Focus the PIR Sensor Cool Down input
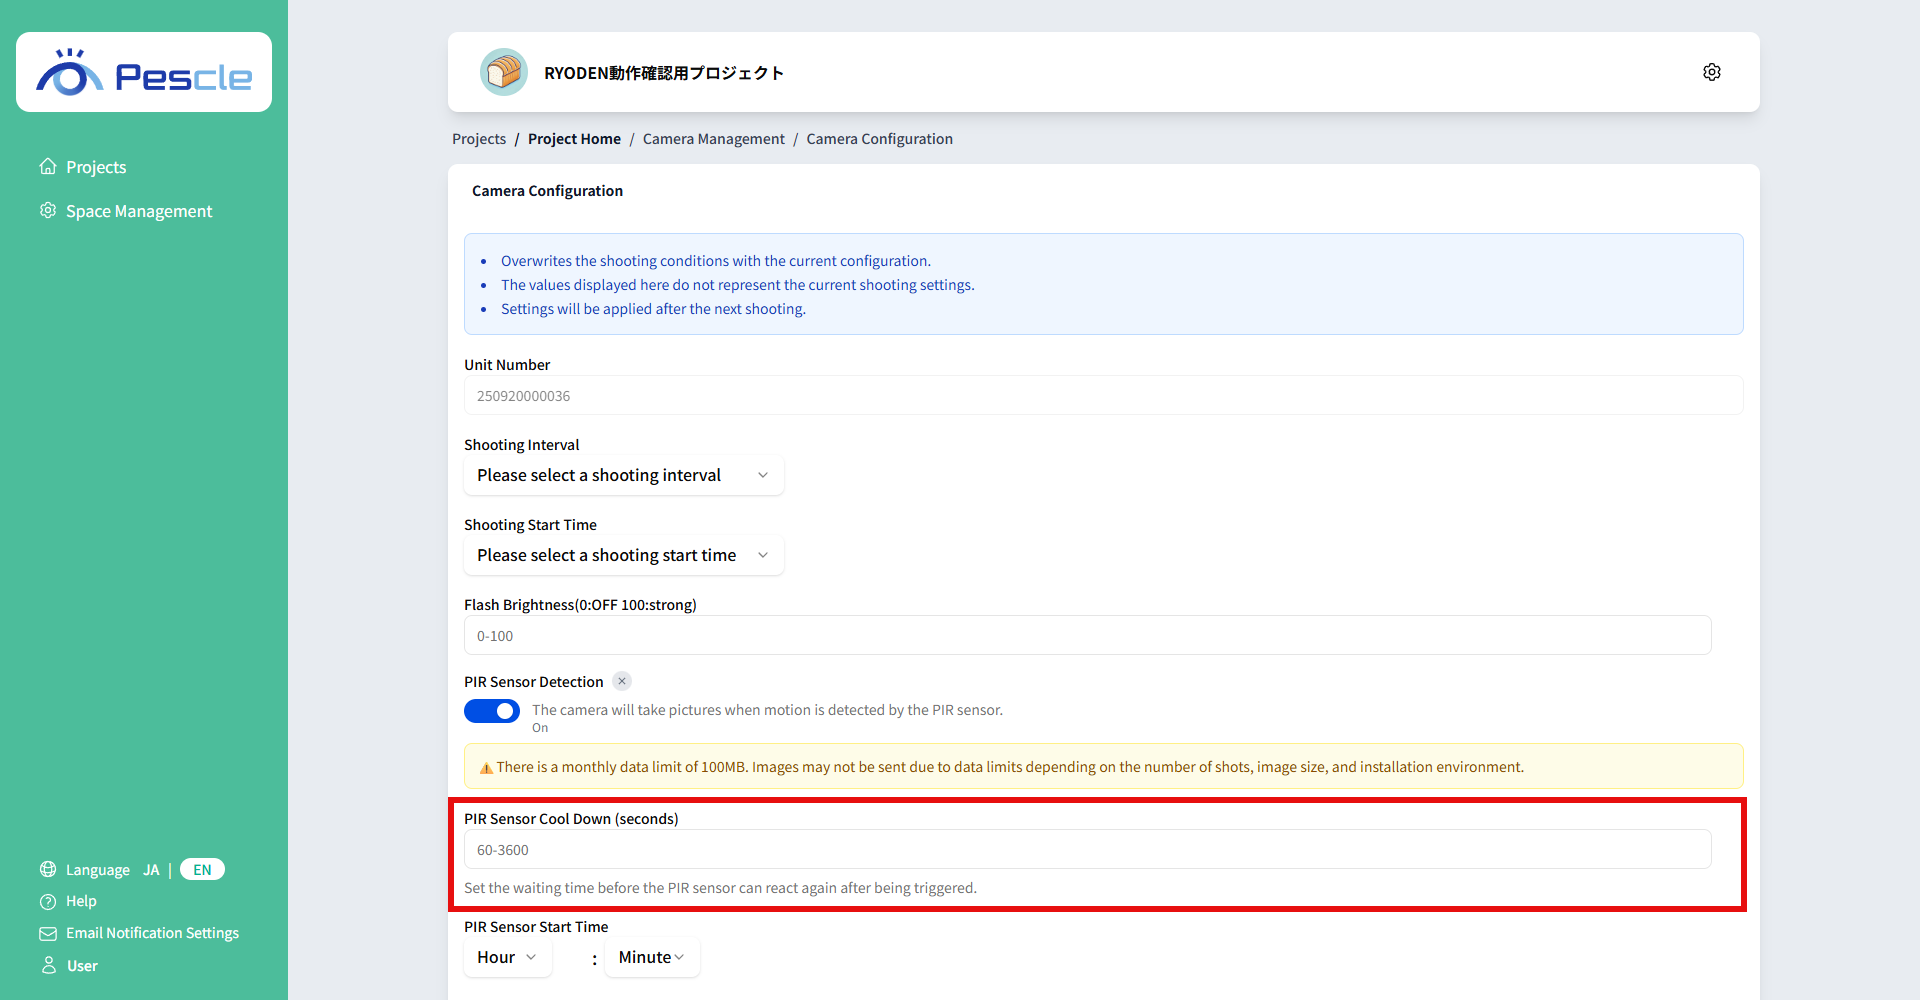The height and width of the screenshot is (1000, 1920). (1088, 849)
